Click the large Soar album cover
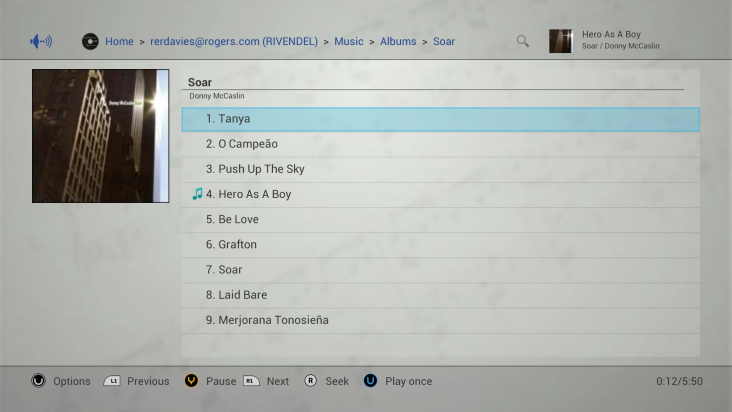Image resolution: width=732 pixels, height=412 pixels. (100, 136)
